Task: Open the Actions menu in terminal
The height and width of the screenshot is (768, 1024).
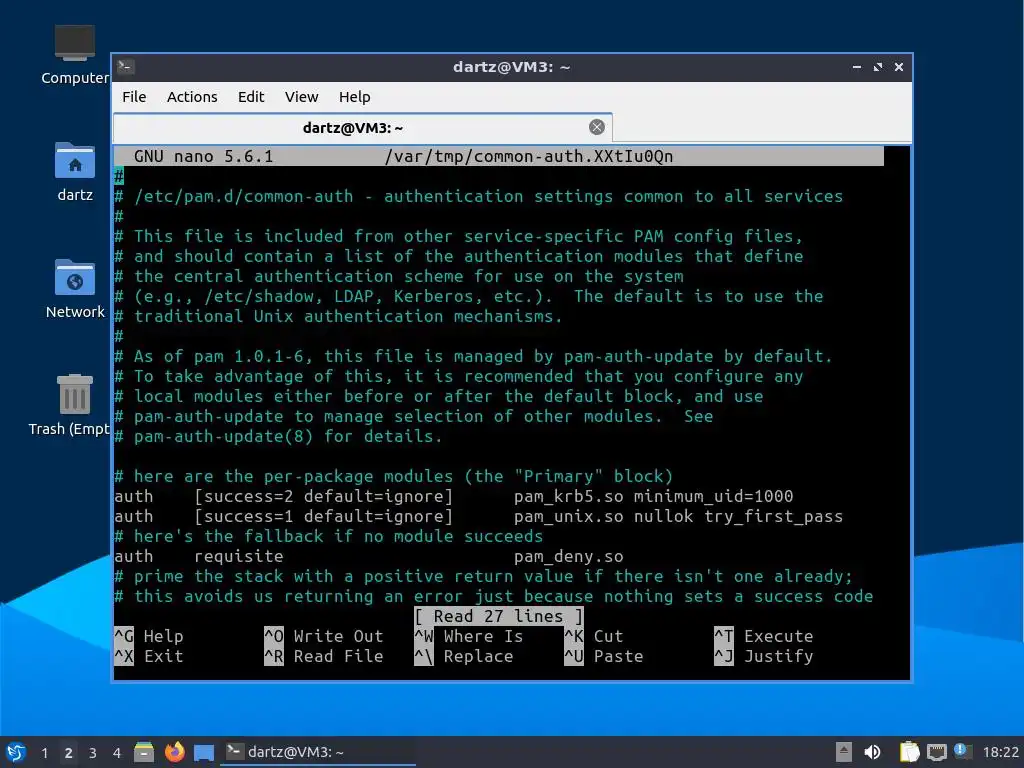Action: (x=192, y=97)
